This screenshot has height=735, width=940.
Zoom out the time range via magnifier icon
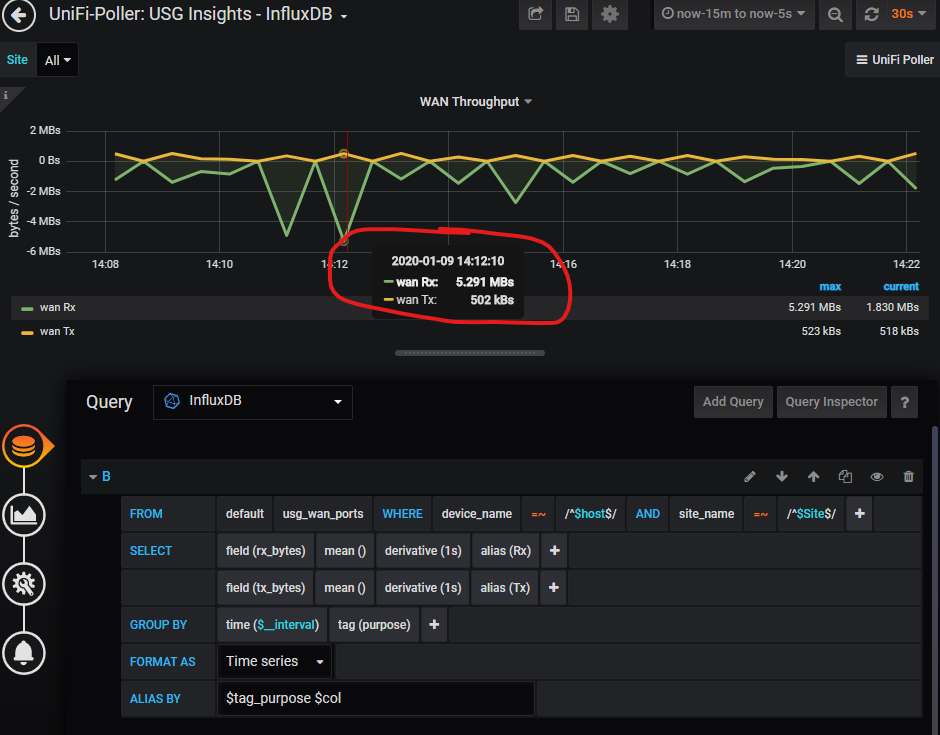tap(835, 14)
